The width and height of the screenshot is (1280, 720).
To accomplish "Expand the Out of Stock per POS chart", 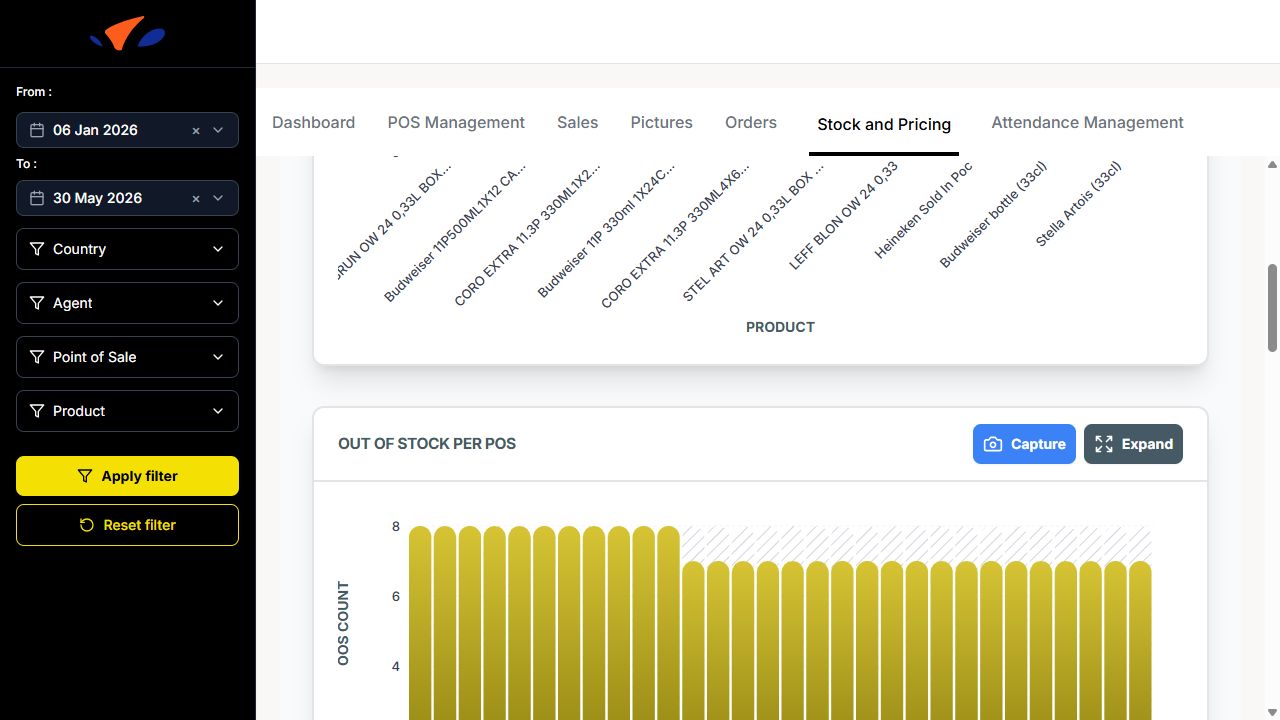I will click(x=1133, y=444).
